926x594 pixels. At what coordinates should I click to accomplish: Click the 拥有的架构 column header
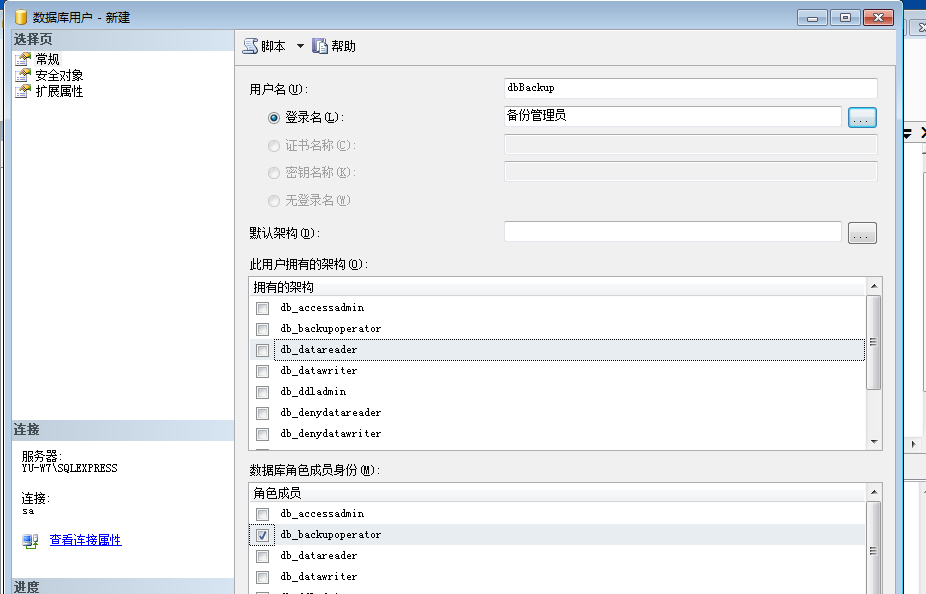coord(557,287)
